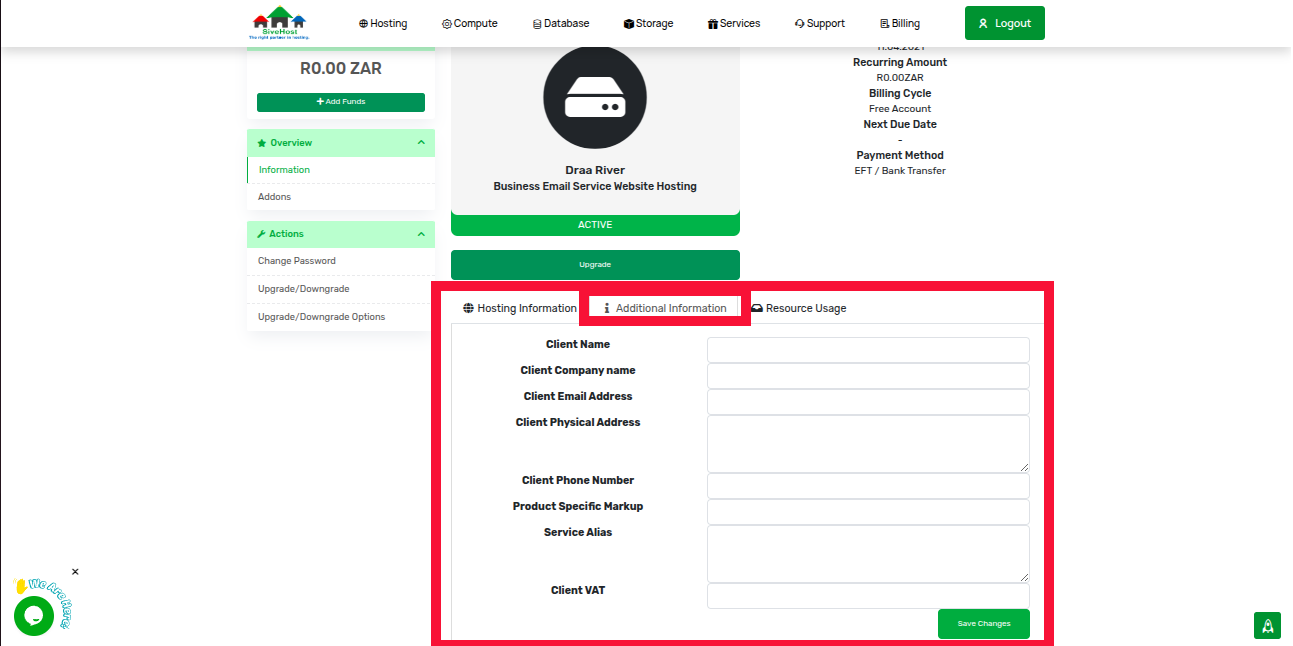
Task: Click the server product icon
Action: [x=595, y=98]
